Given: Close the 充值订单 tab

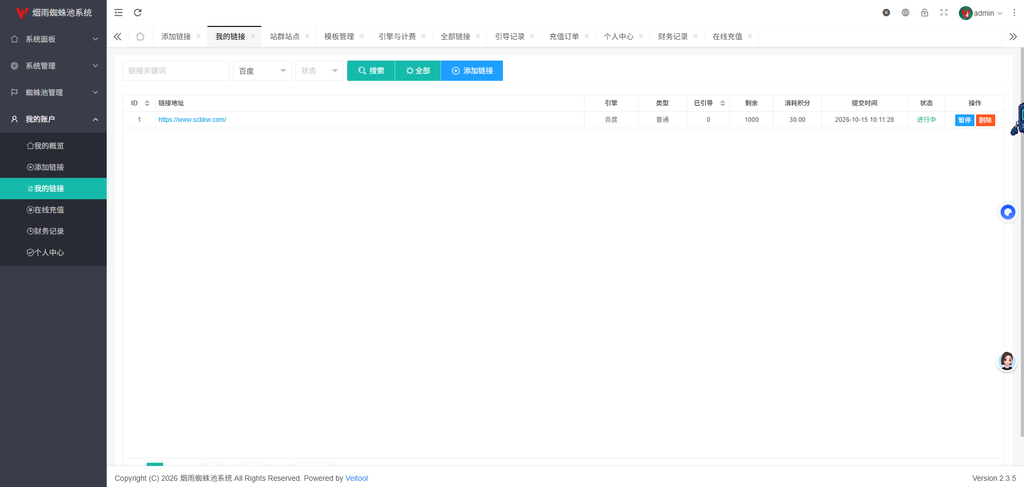Looking at the screenshot, I should [x=586, y=37].
